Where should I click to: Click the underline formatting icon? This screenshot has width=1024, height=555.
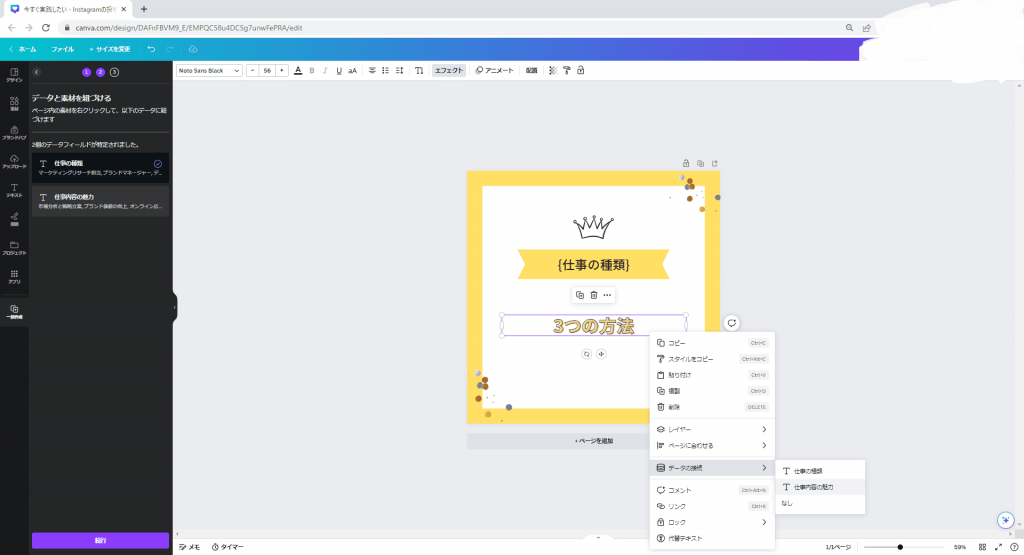339,71
